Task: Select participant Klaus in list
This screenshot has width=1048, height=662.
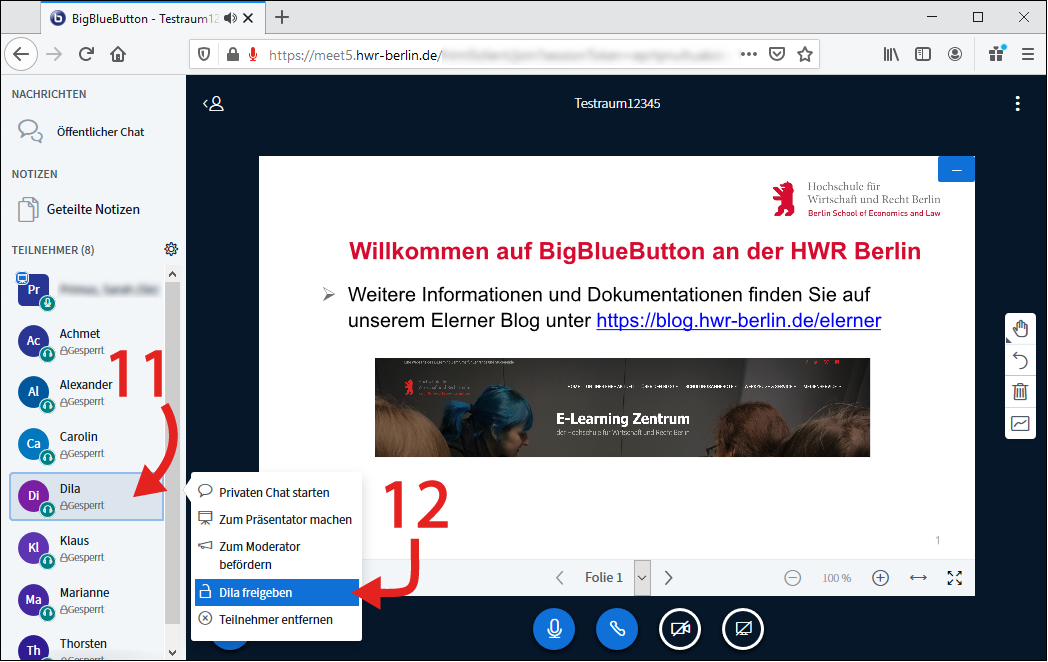Action: pos(87,548)
